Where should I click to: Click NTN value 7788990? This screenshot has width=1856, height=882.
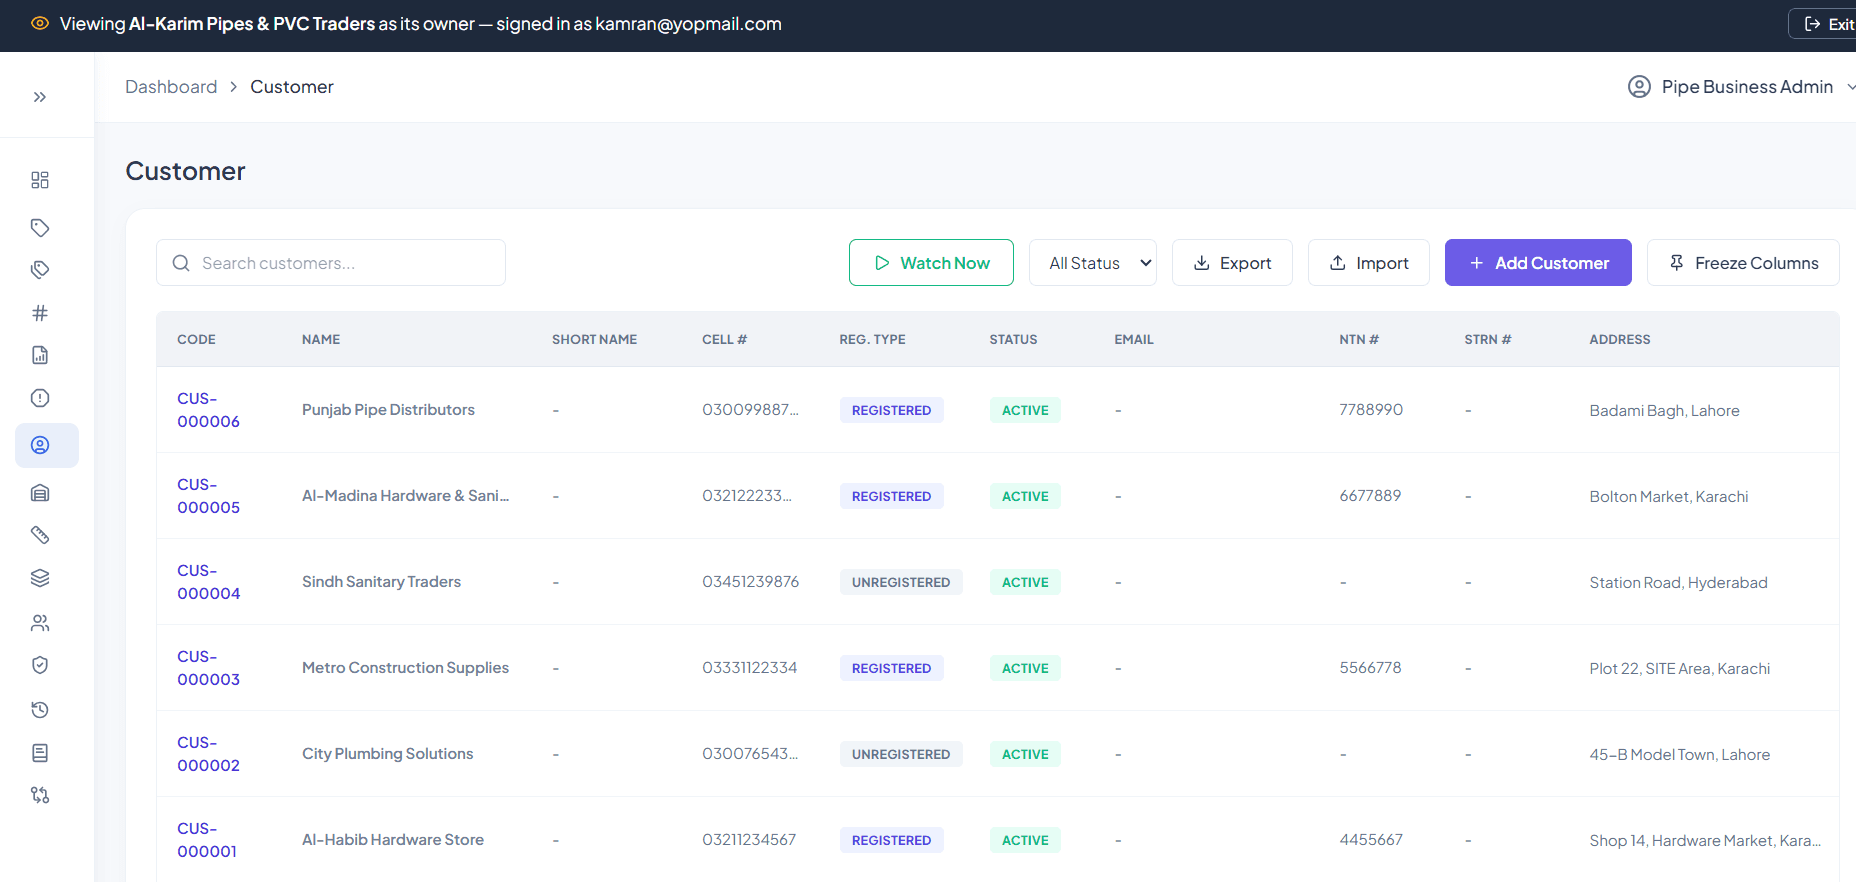coord(1371,410)
